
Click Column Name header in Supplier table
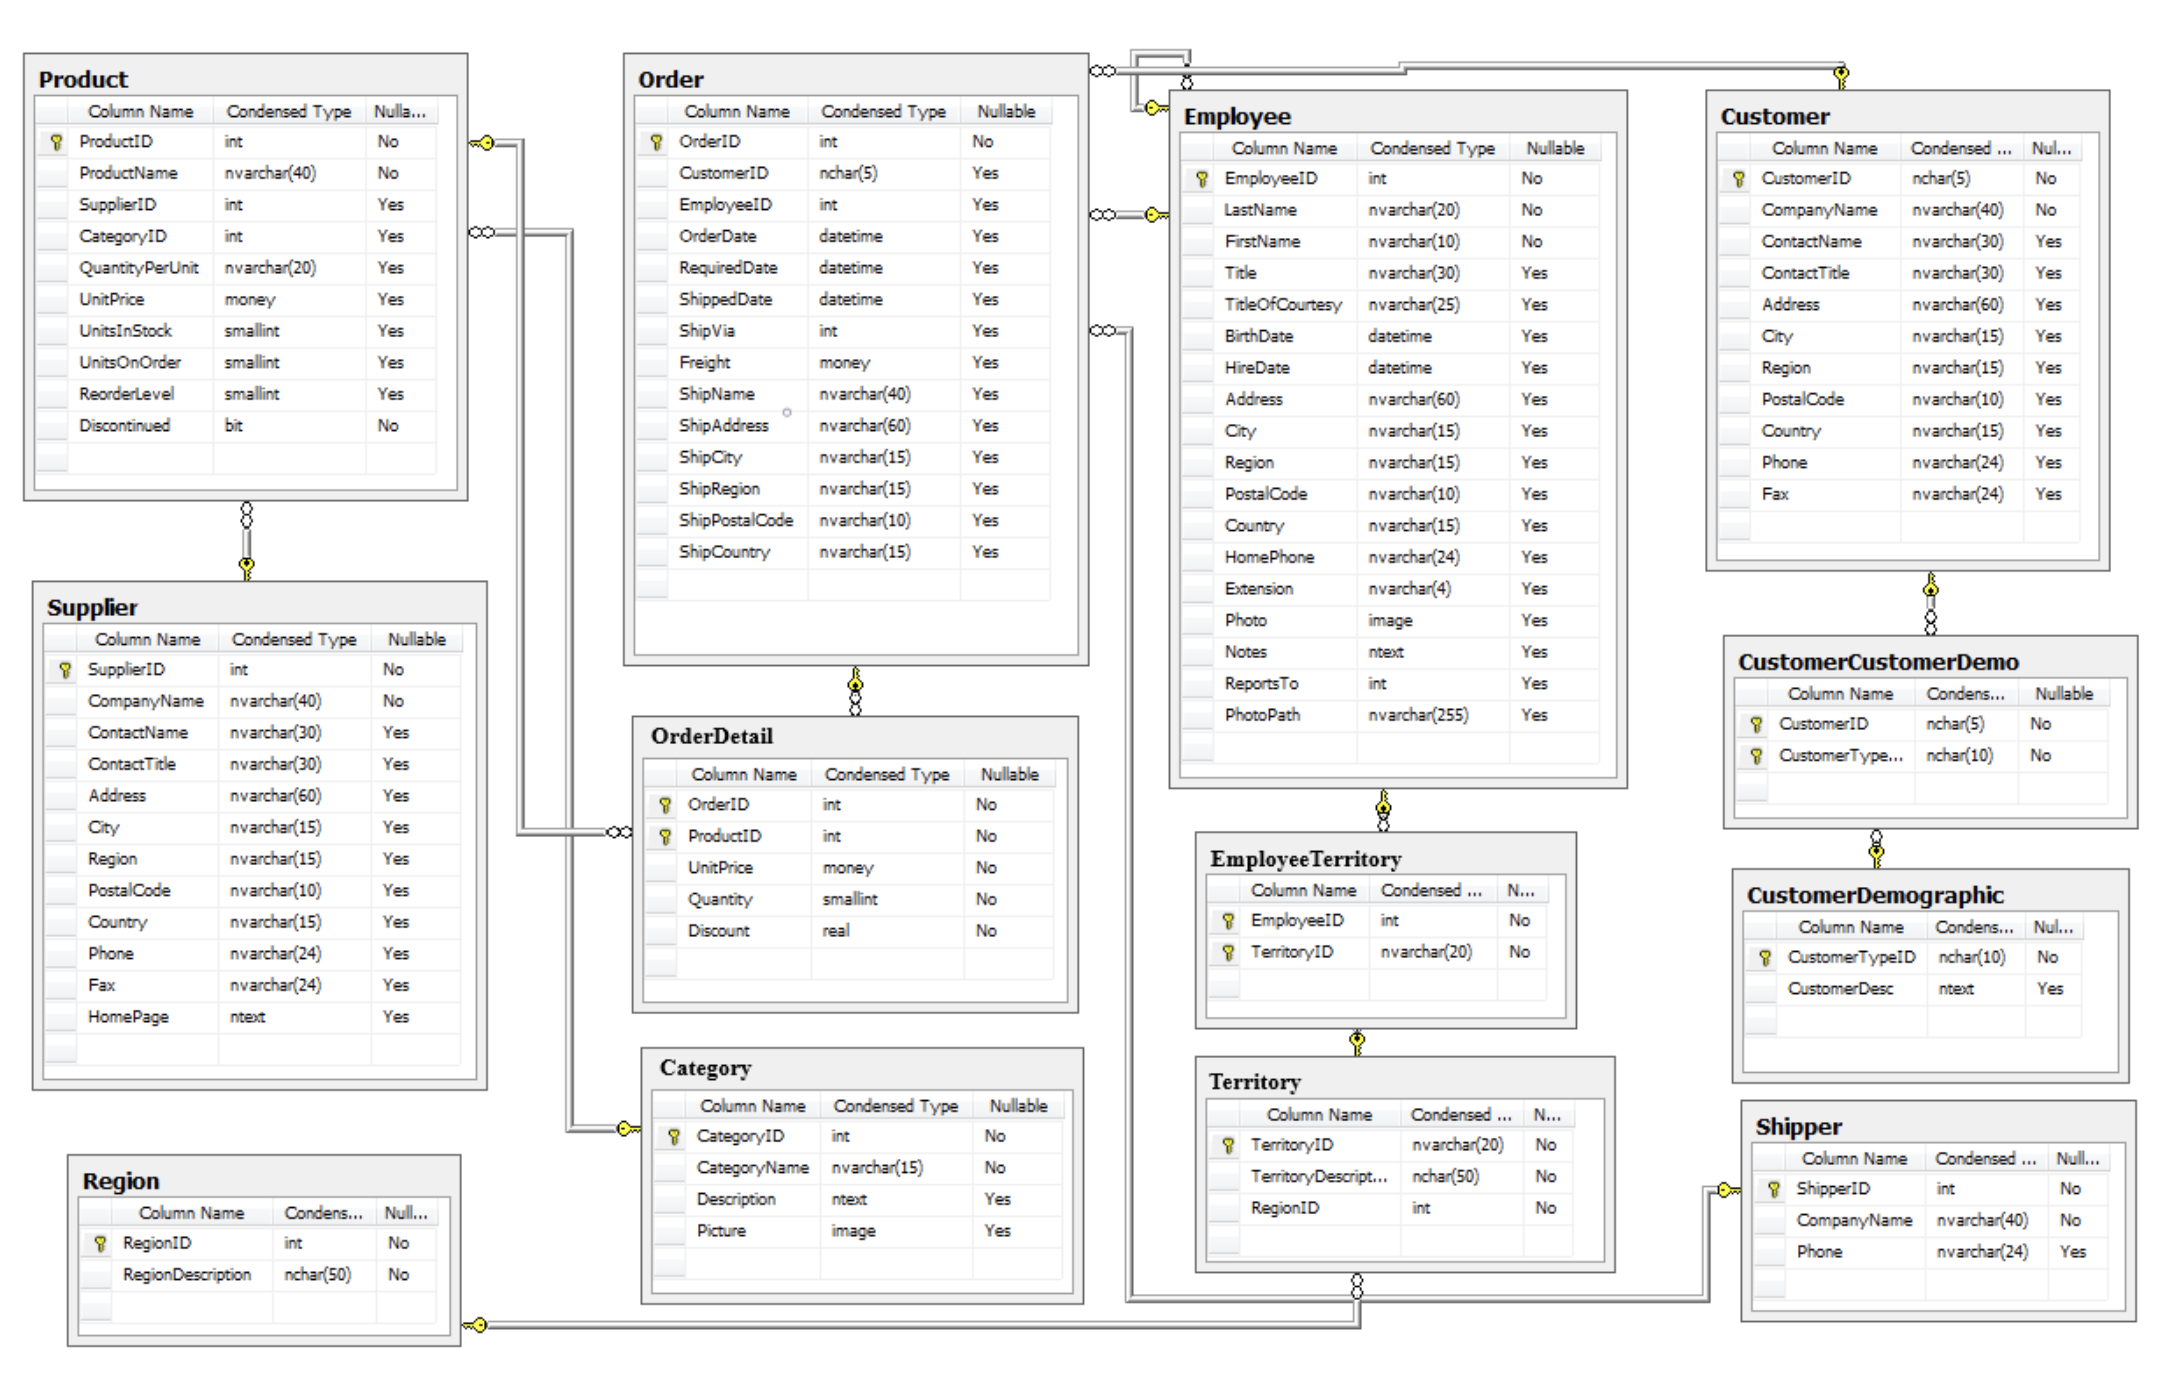pos(147,639)
